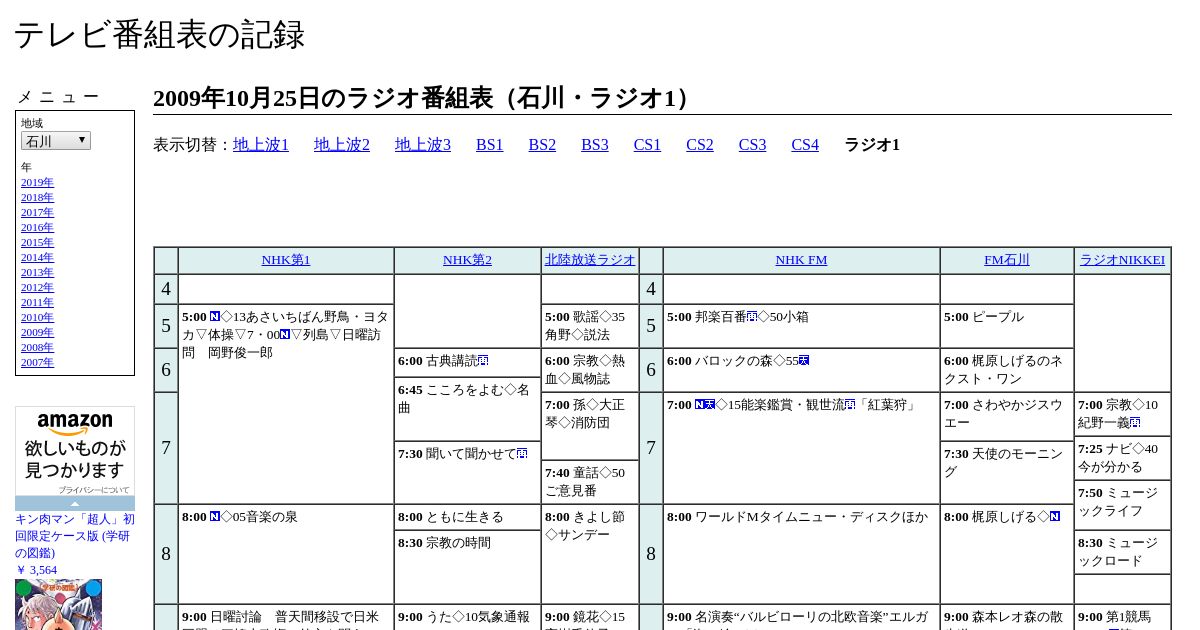Choose 2011年 from year list
Viewport: 1200px width, 630px height.
pyautogui.click(x=37, y=302)
